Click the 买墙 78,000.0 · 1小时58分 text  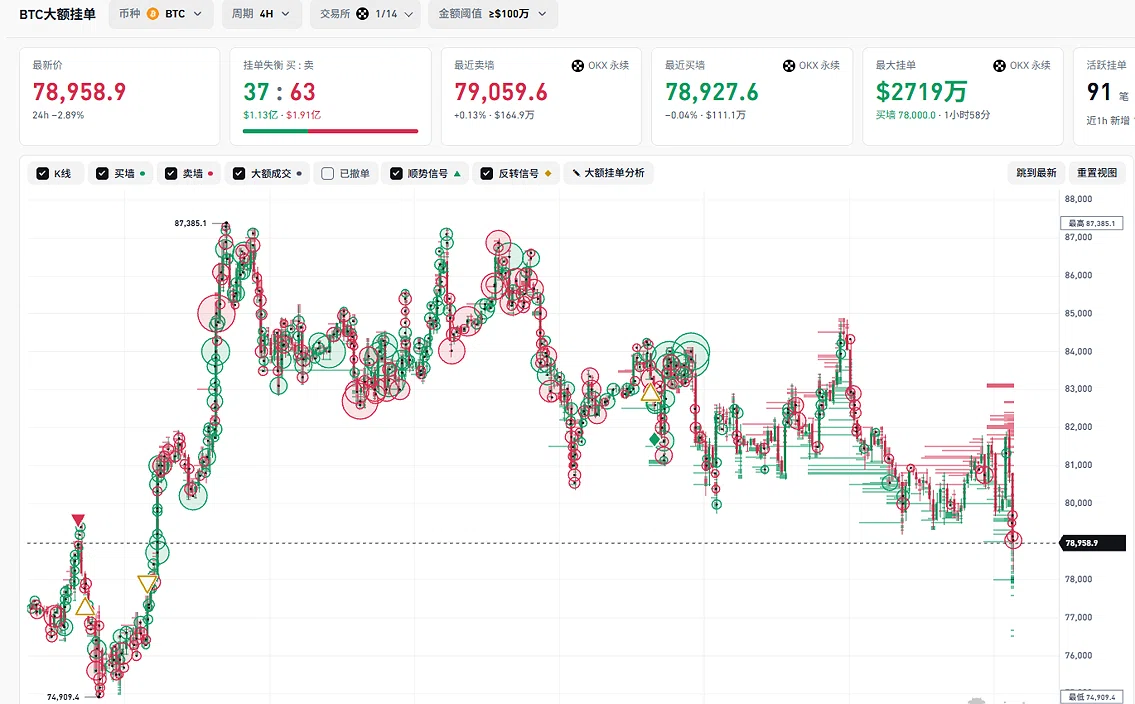(x=933, y=115)
